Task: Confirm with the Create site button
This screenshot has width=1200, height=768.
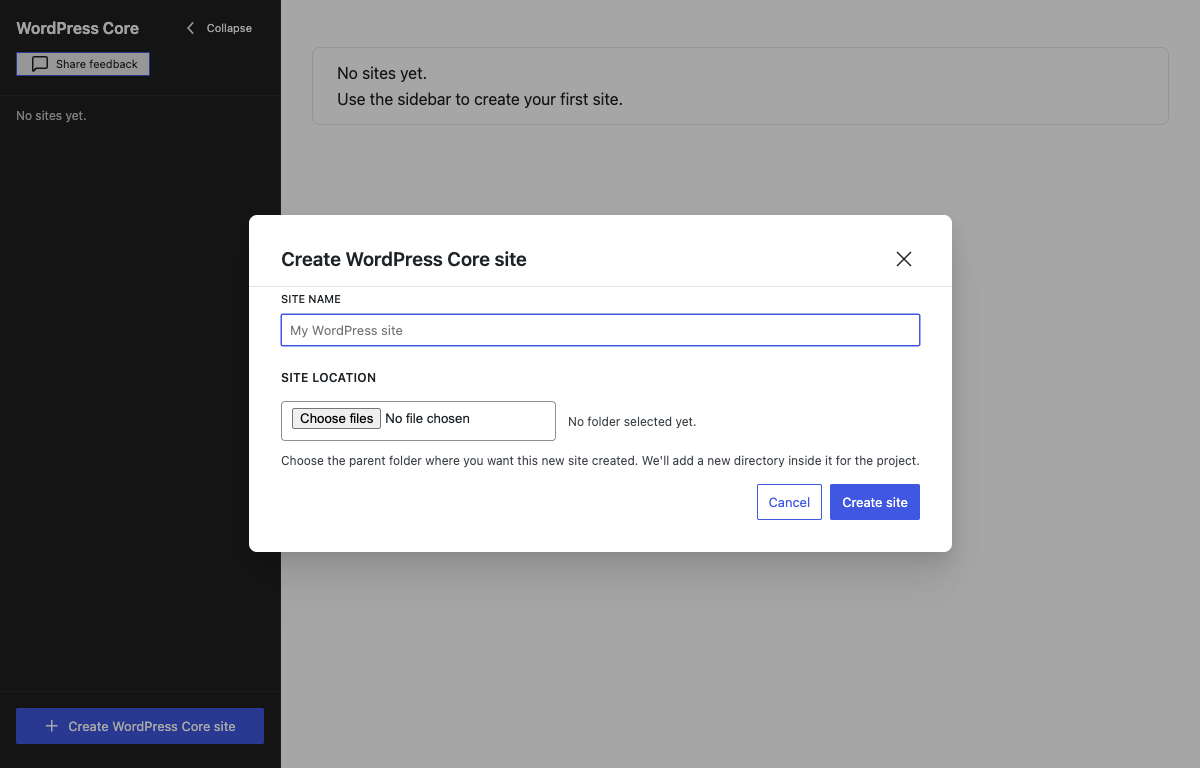Action: click(x=875, y=502)
